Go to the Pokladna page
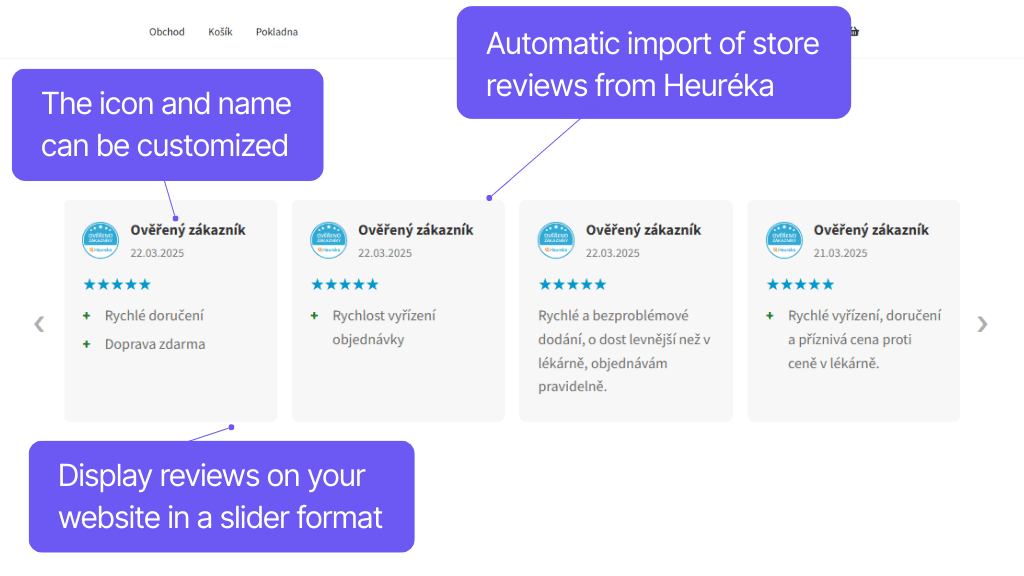The image size is (1024, 576). (277, 32)
